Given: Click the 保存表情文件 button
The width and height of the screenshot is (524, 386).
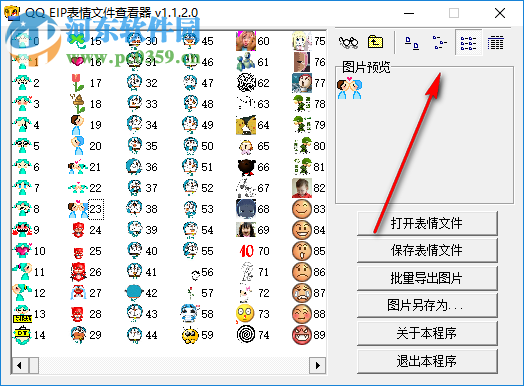Looking at the screenshot, I should [427, 250].
